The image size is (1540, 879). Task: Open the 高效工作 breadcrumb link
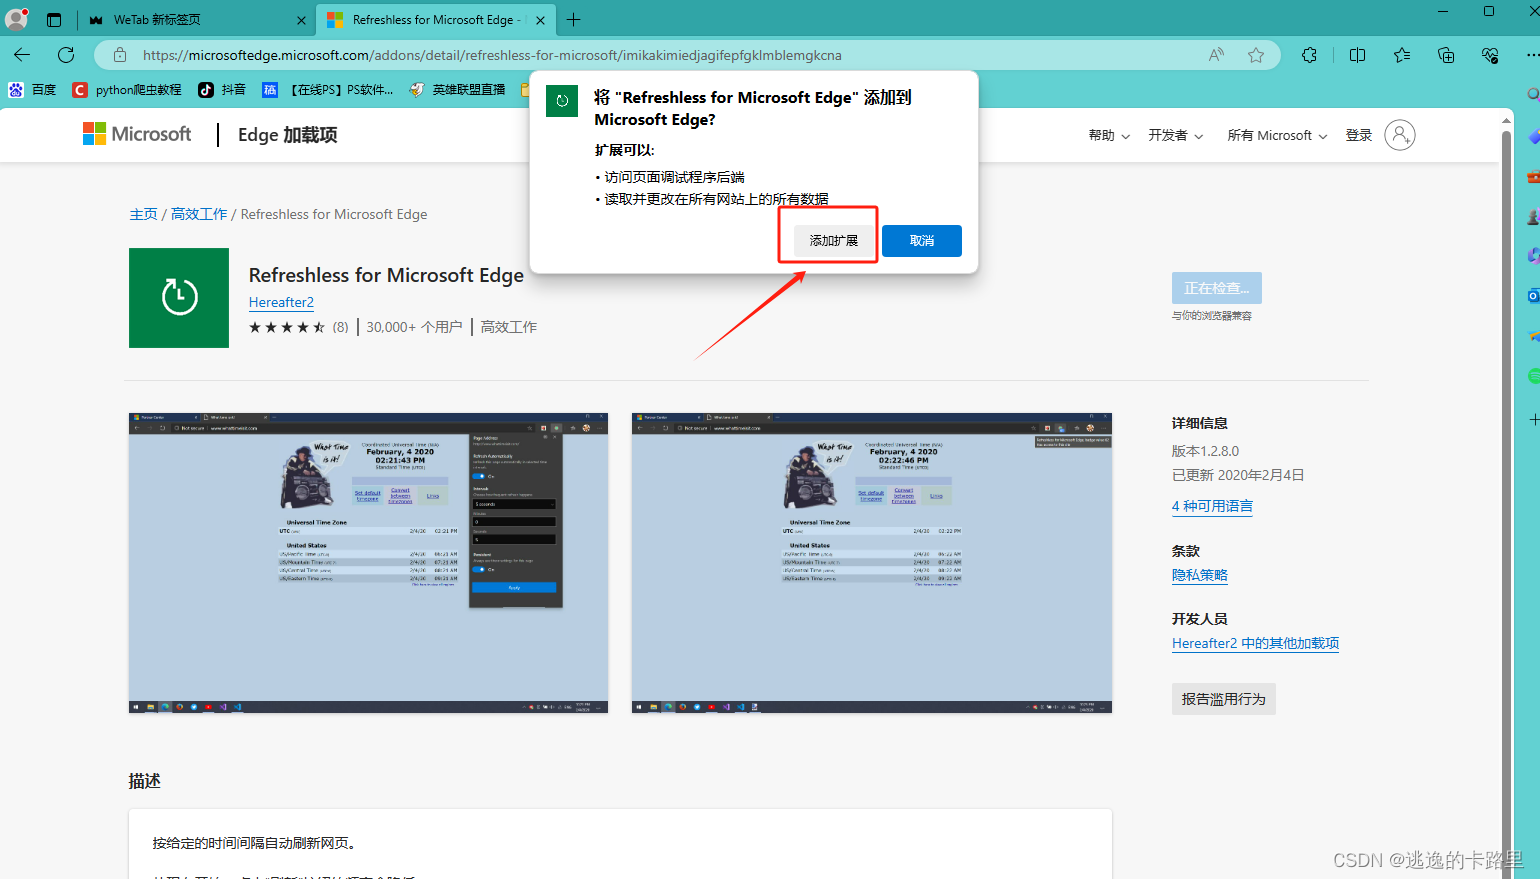[x=199, y=214]
